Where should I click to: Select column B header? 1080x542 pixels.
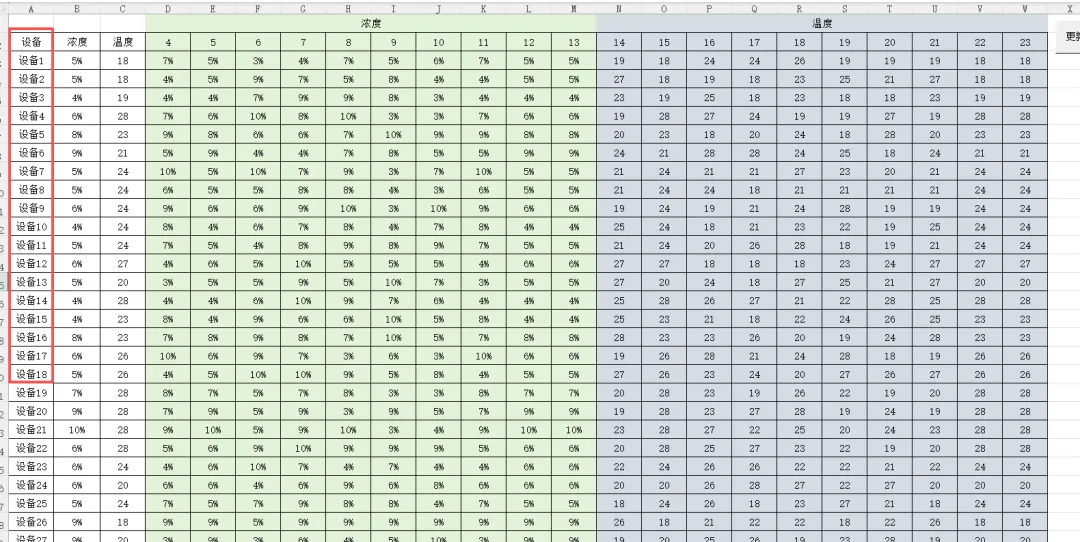(77, 8)
